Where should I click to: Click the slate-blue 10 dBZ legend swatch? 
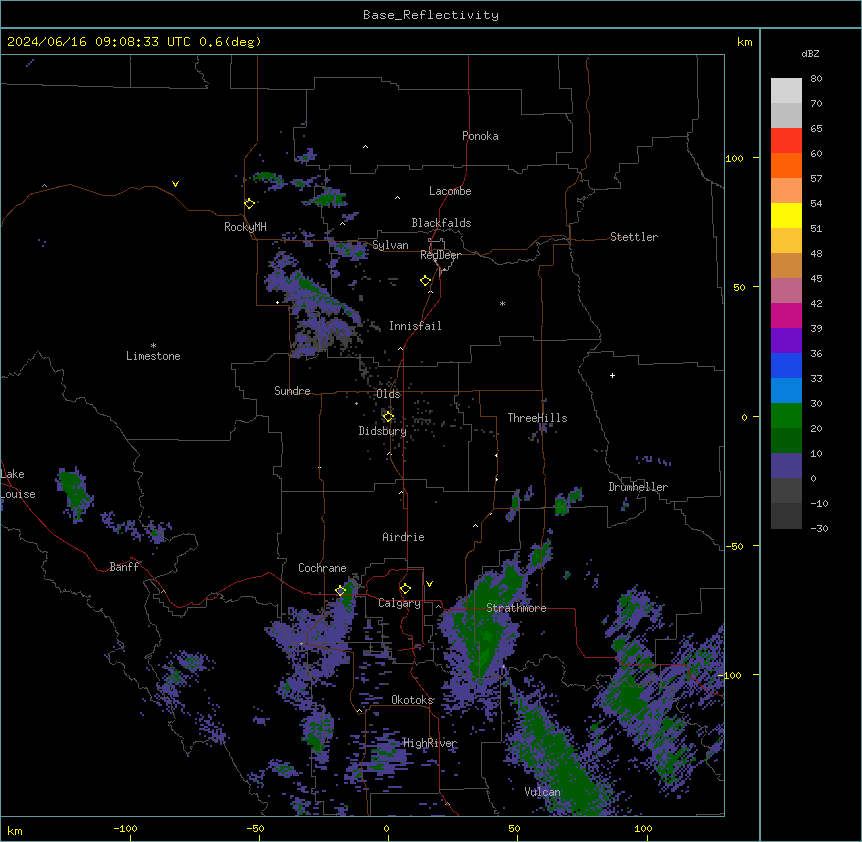pos(786,466)
